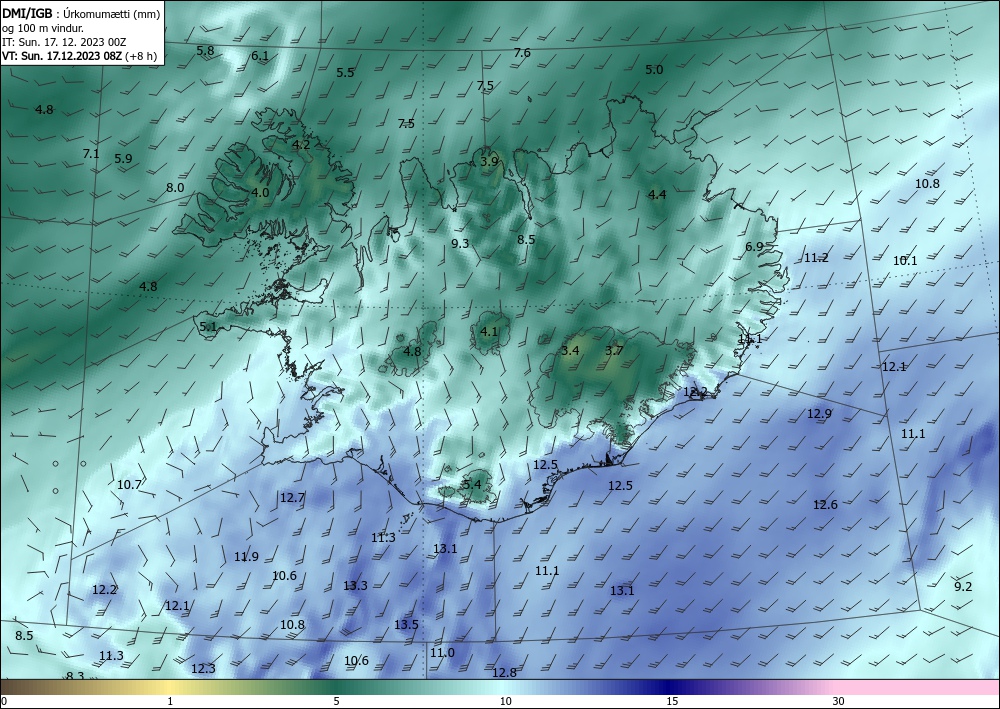This screenshot has width=1000, height=709.
Task: Click the dark navy section of the color scale
Action: point(666,687)
